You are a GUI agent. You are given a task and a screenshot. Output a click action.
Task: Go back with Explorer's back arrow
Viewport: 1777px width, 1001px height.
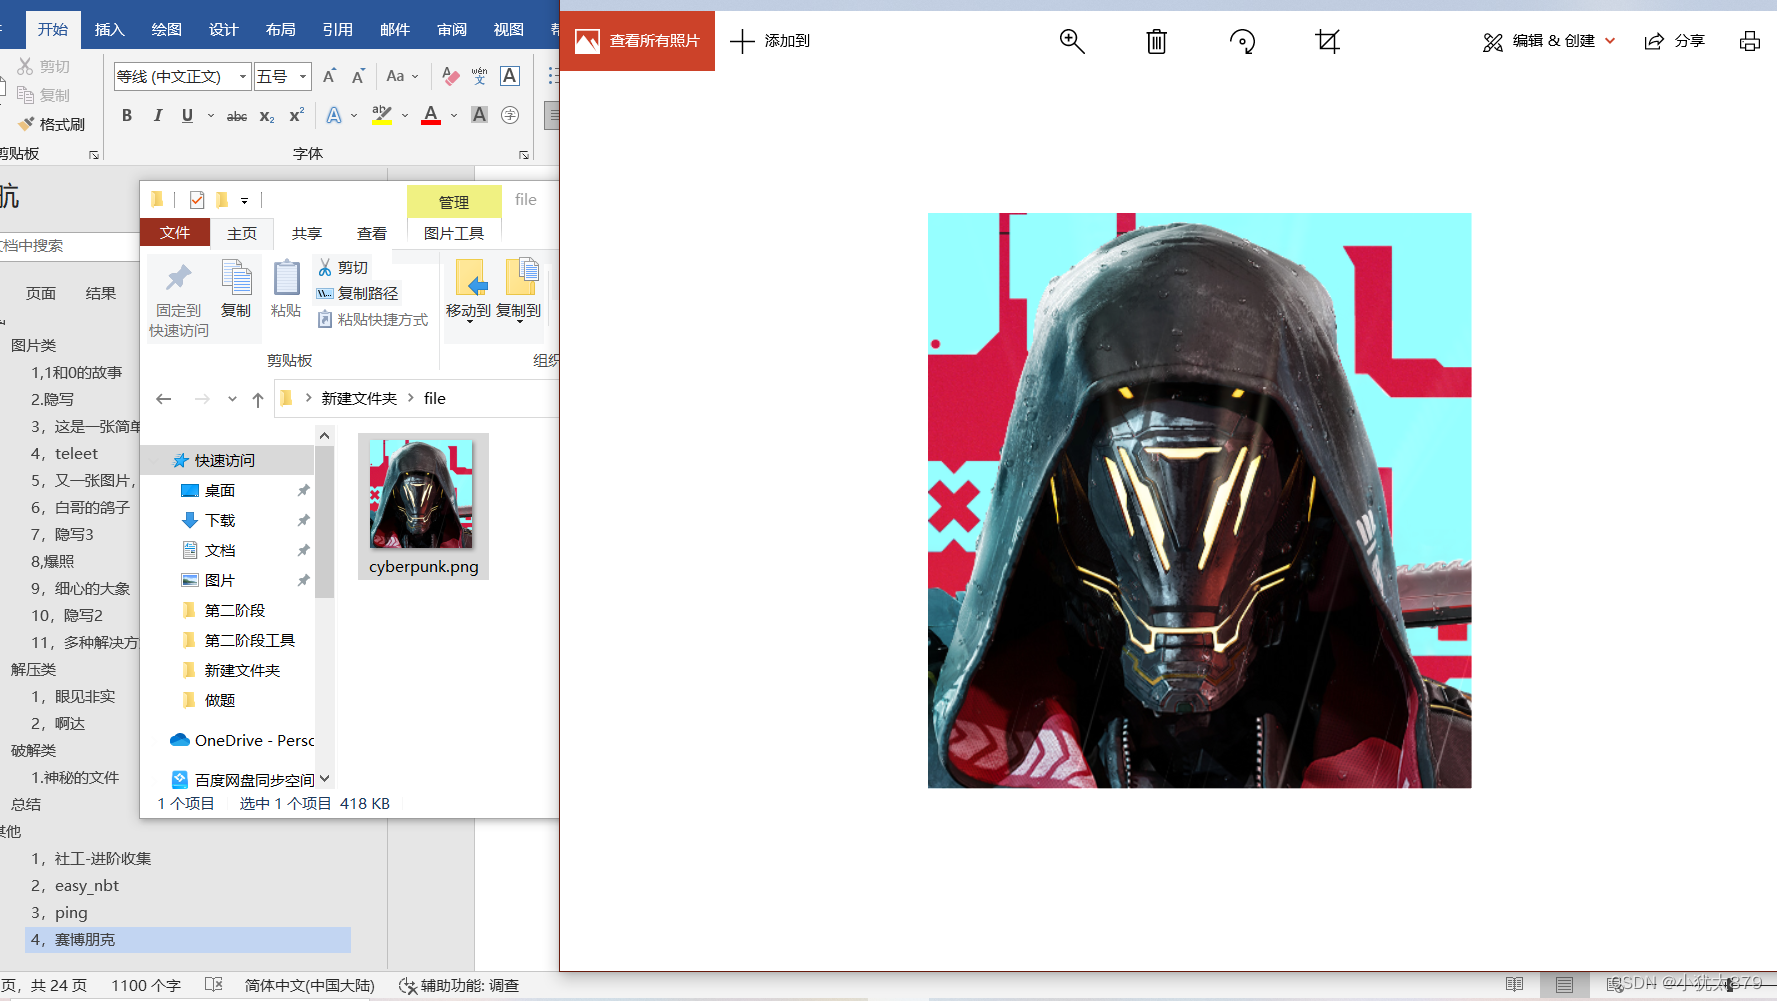tap(164, 399)
